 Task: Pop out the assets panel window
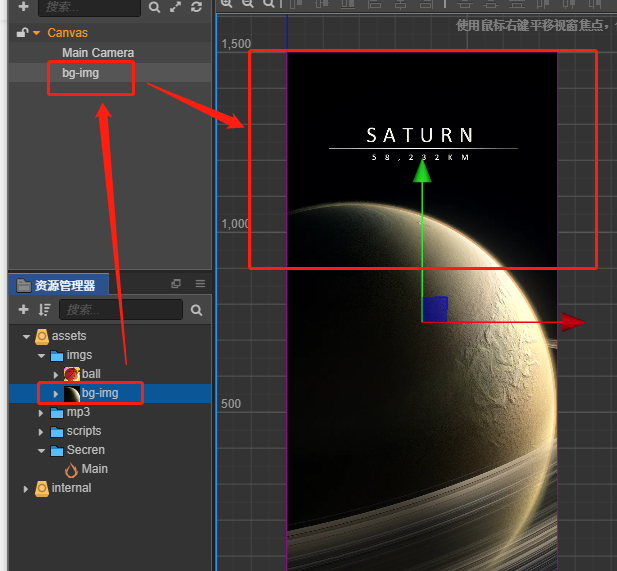tap(176, 284)
